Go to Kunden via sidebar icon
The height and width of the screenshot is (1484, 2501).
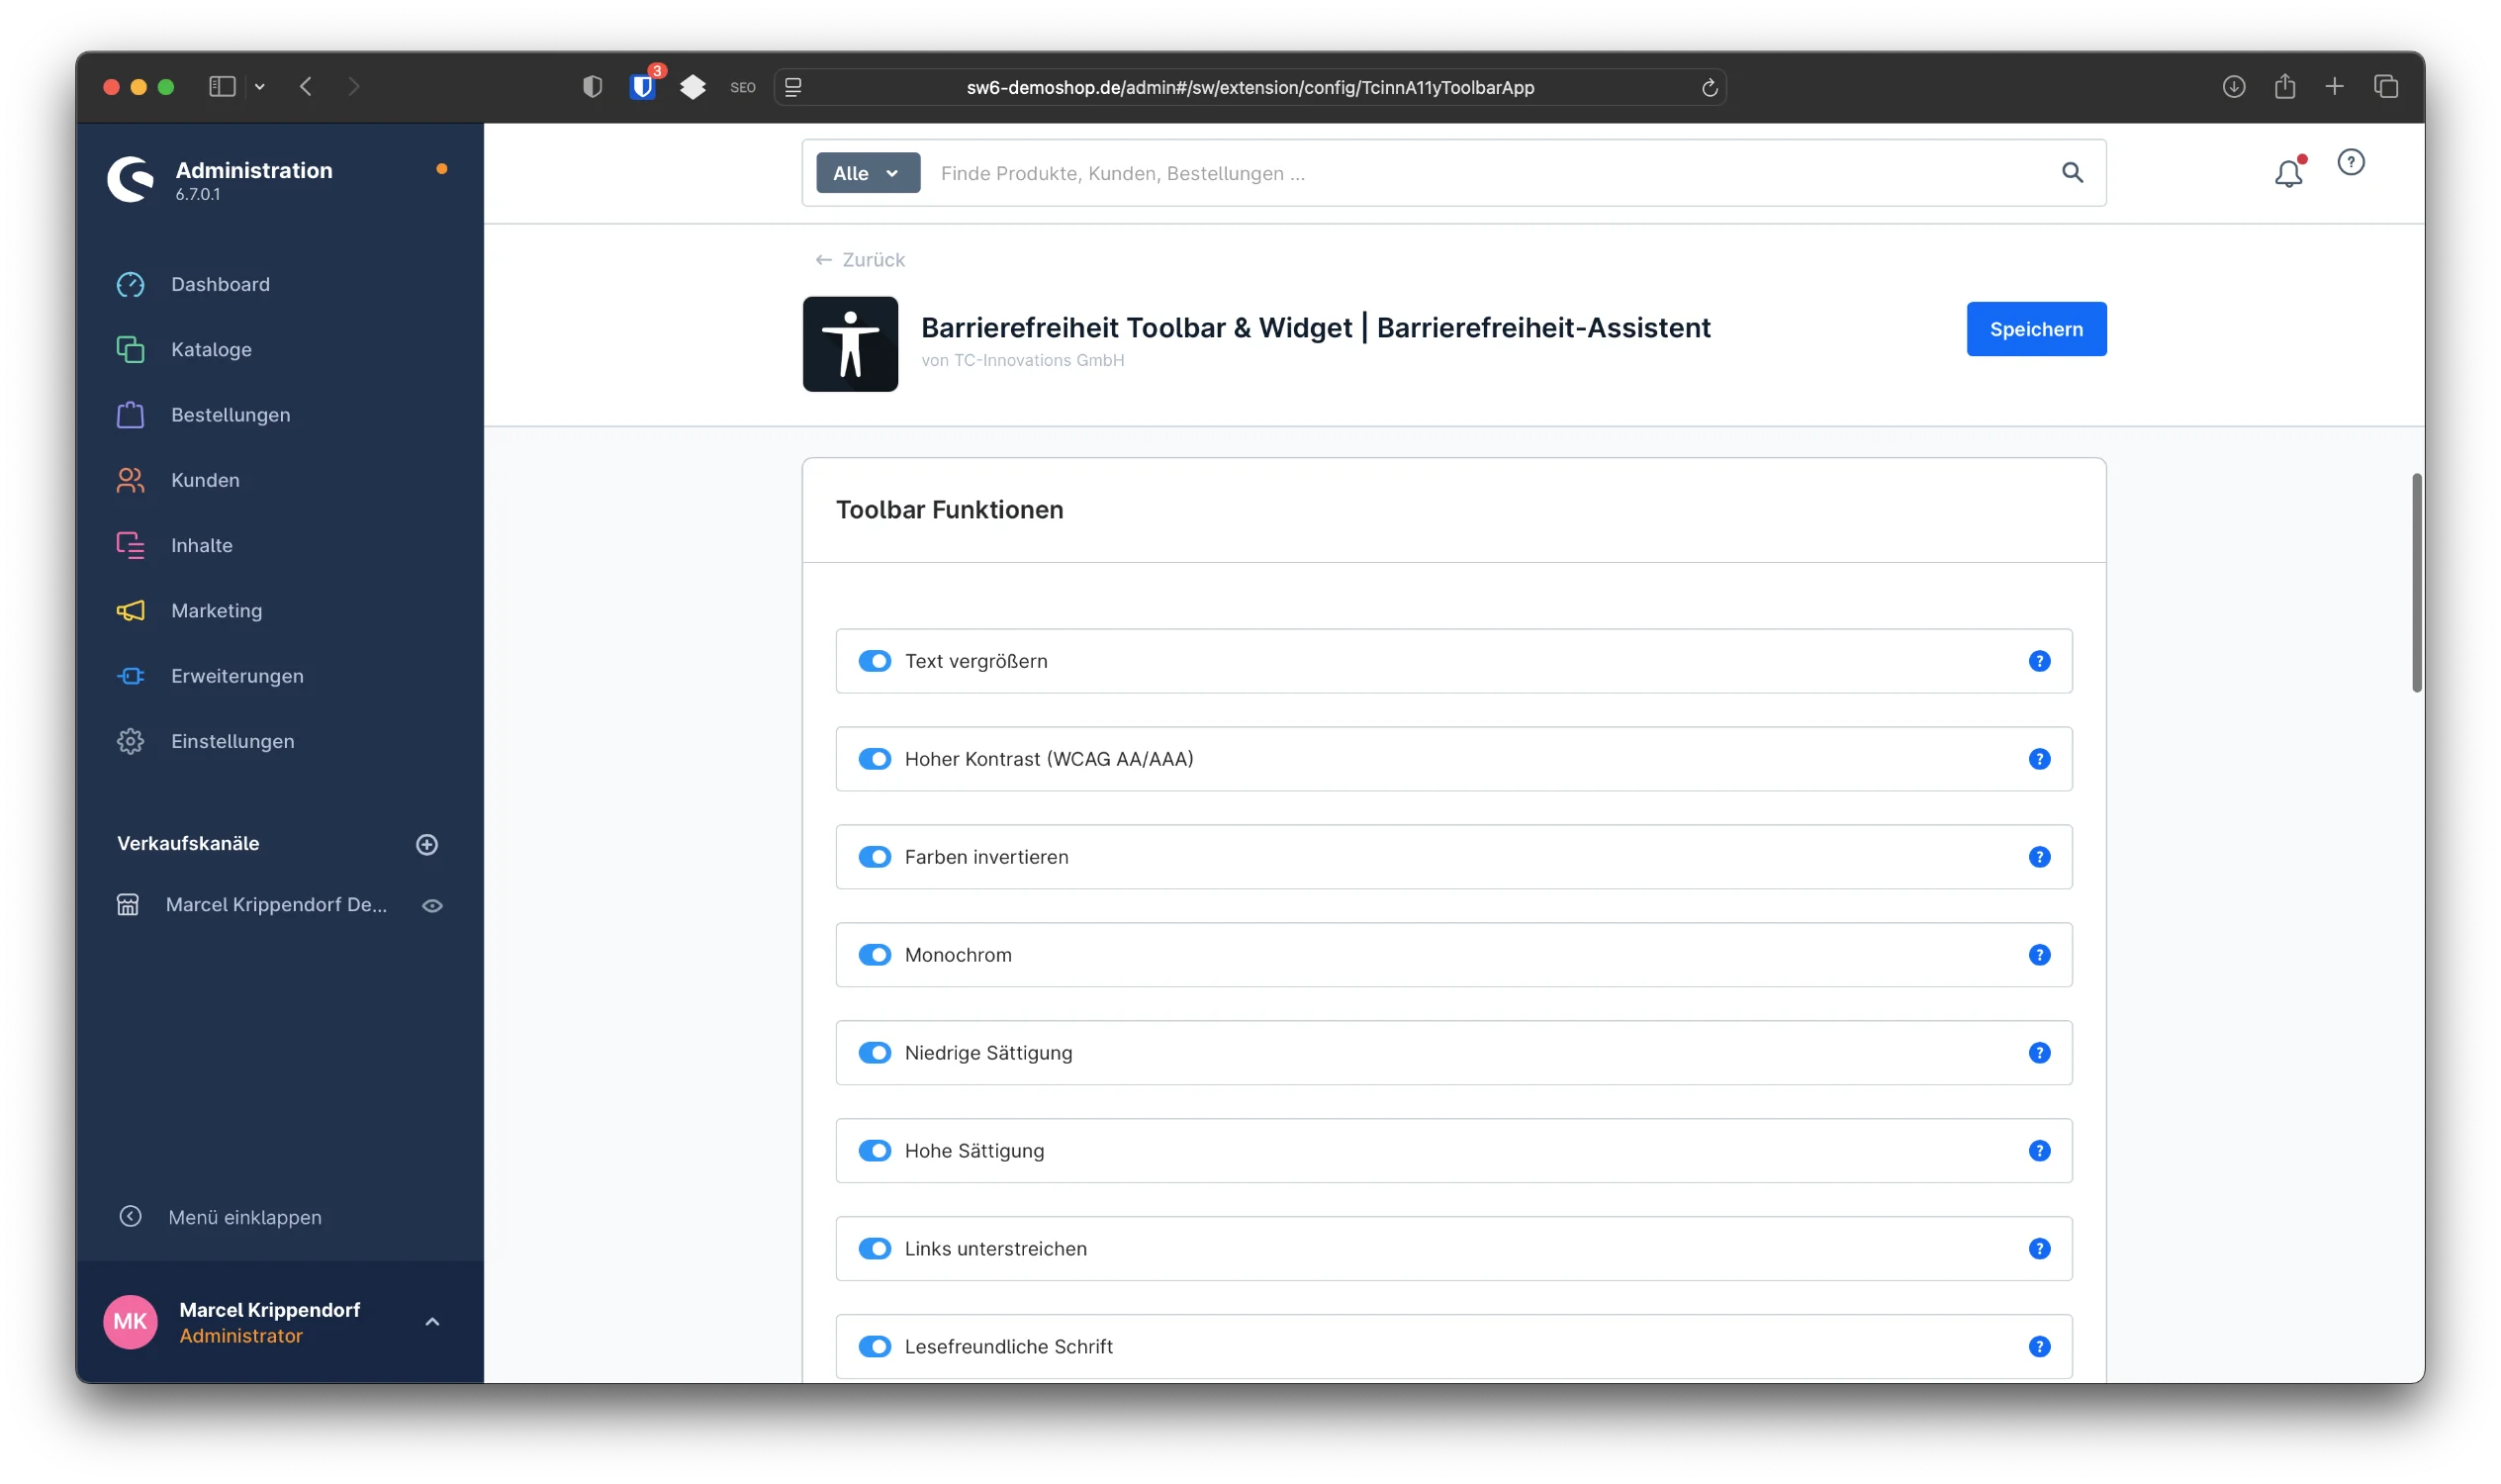click(205, 480)
